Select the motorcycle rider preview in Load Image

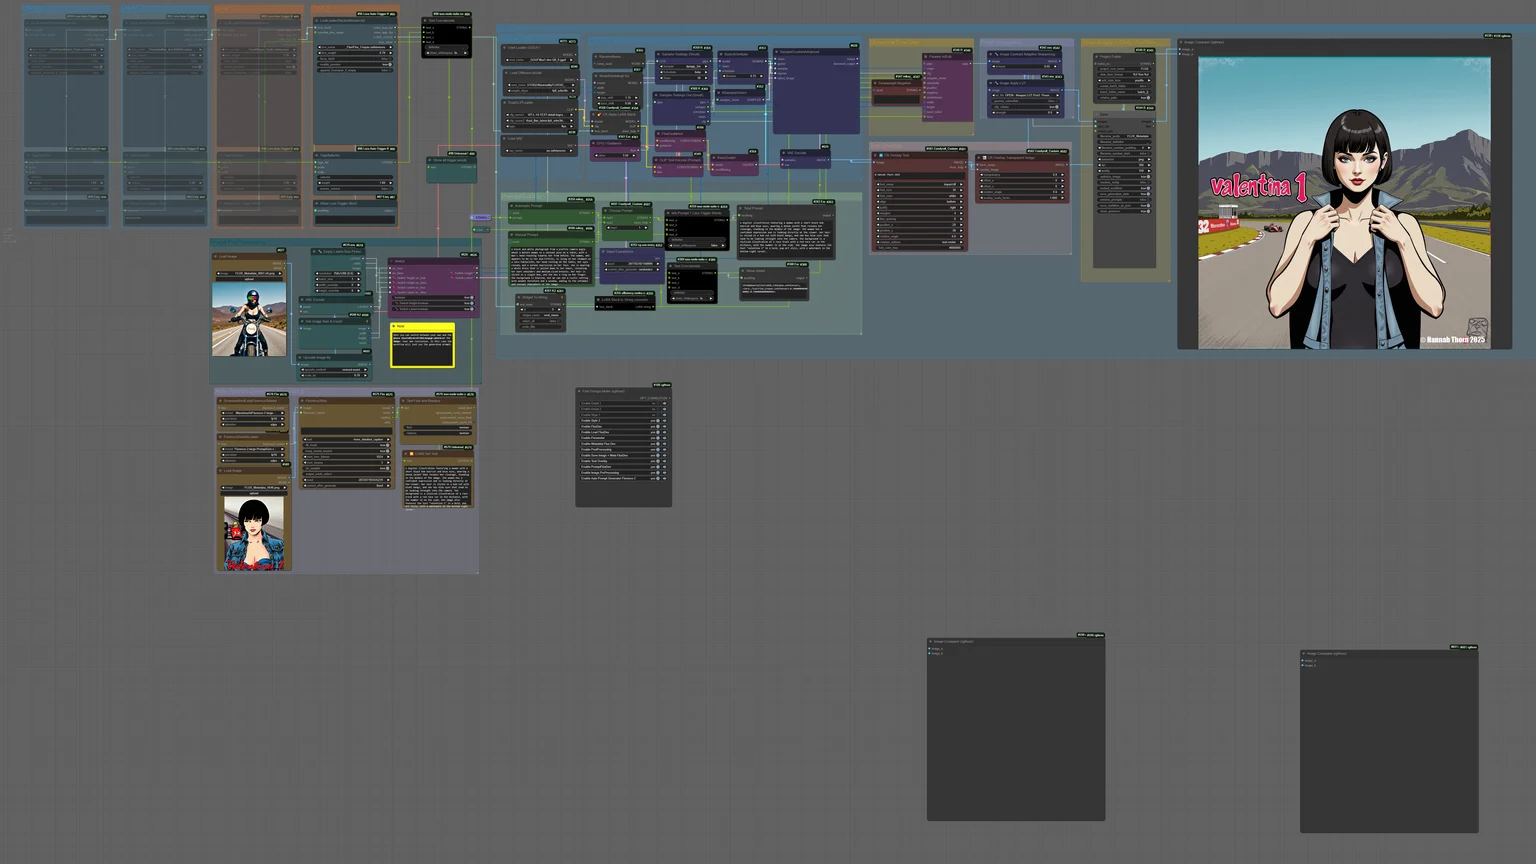[x=249, y=320]
